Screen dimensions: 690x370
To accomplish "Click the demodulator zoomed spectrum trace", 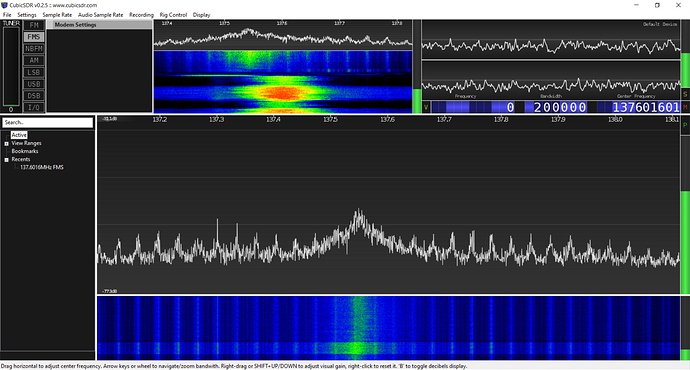I will (283, 38).
